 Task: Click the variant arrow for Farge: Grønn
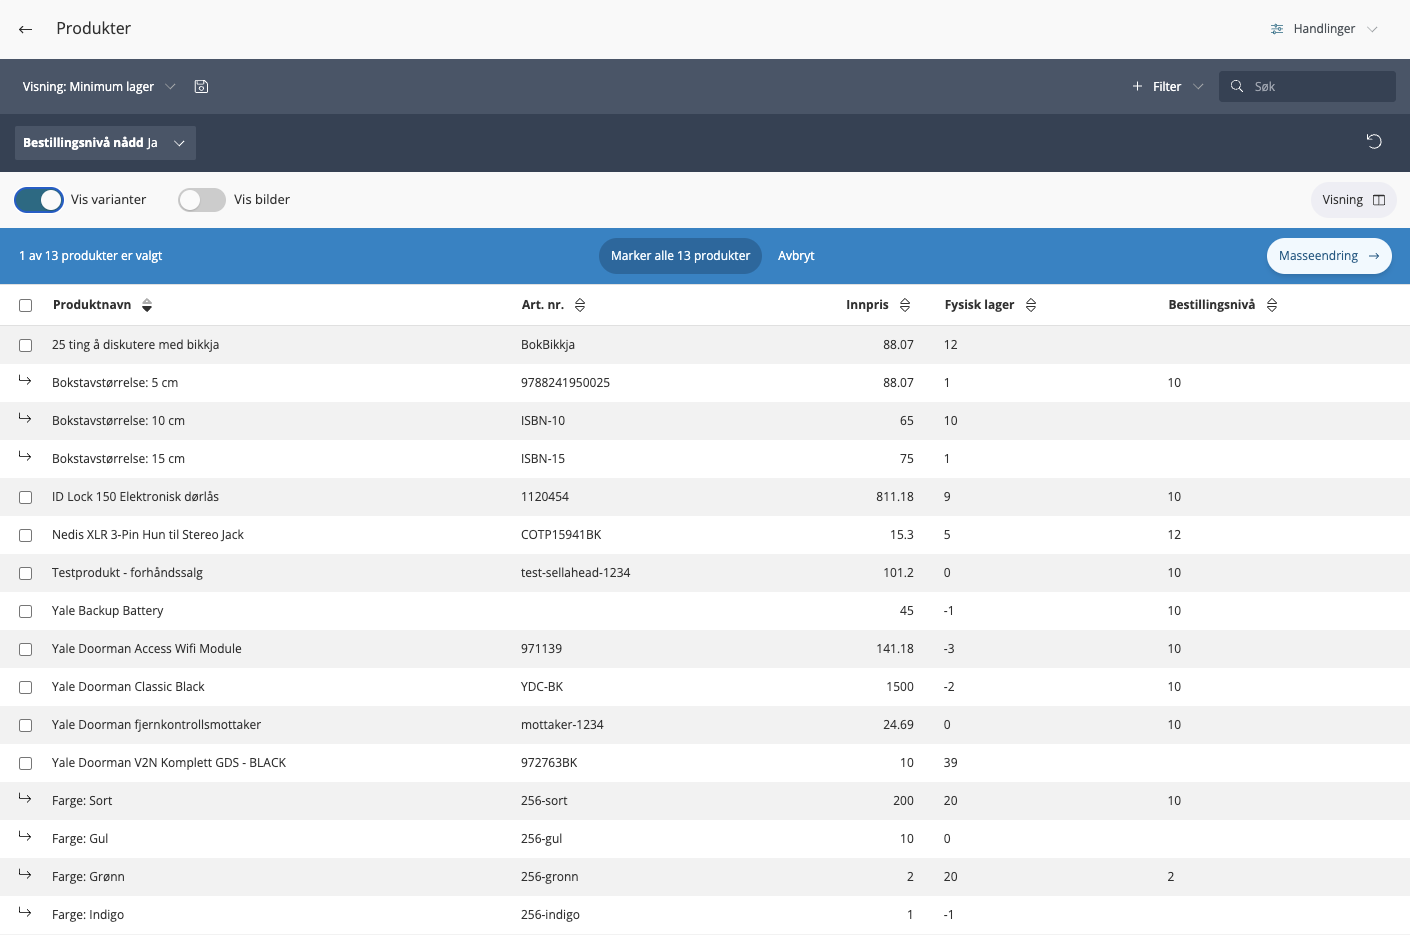(x=25, y=875)
